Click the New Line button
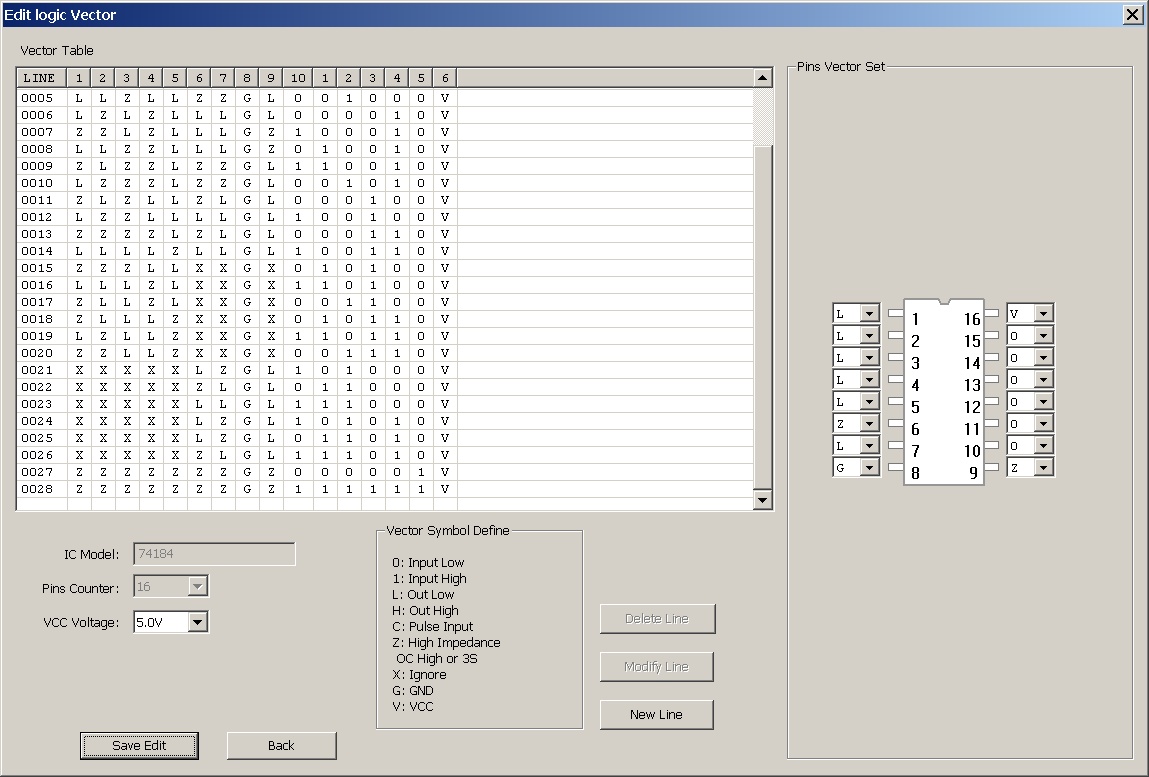The width and height of the screenshot is (1149, 777). pyautogui.click(x=656, y=715)
